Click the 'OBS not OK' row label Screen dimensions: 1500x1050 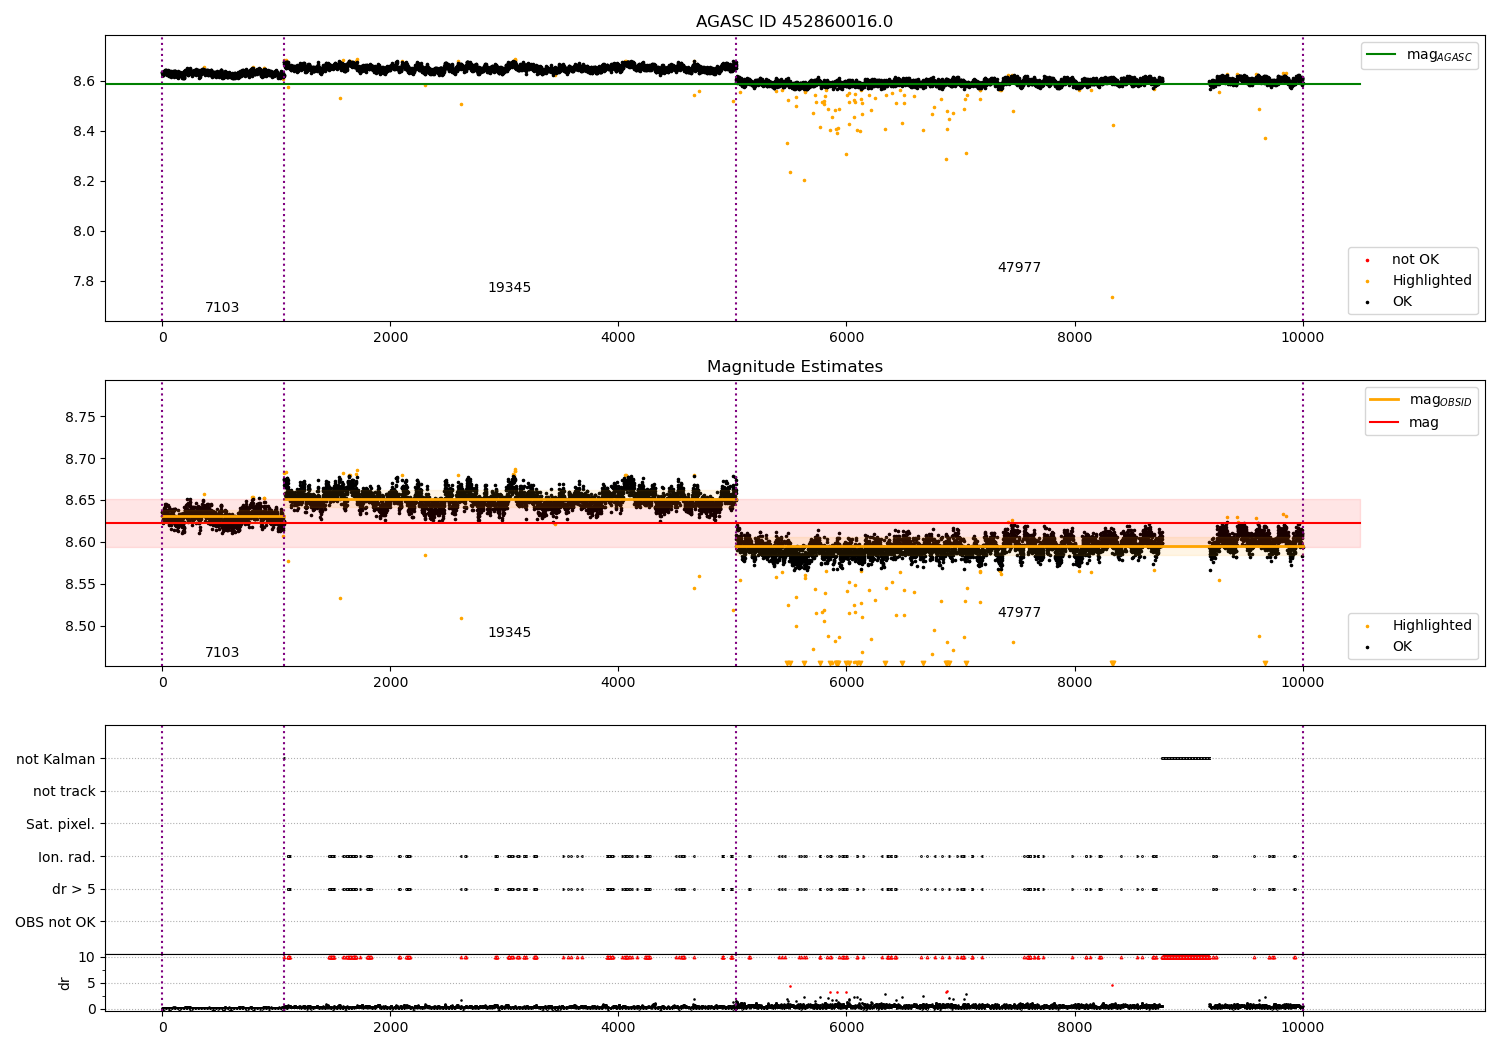pos(56,922)
